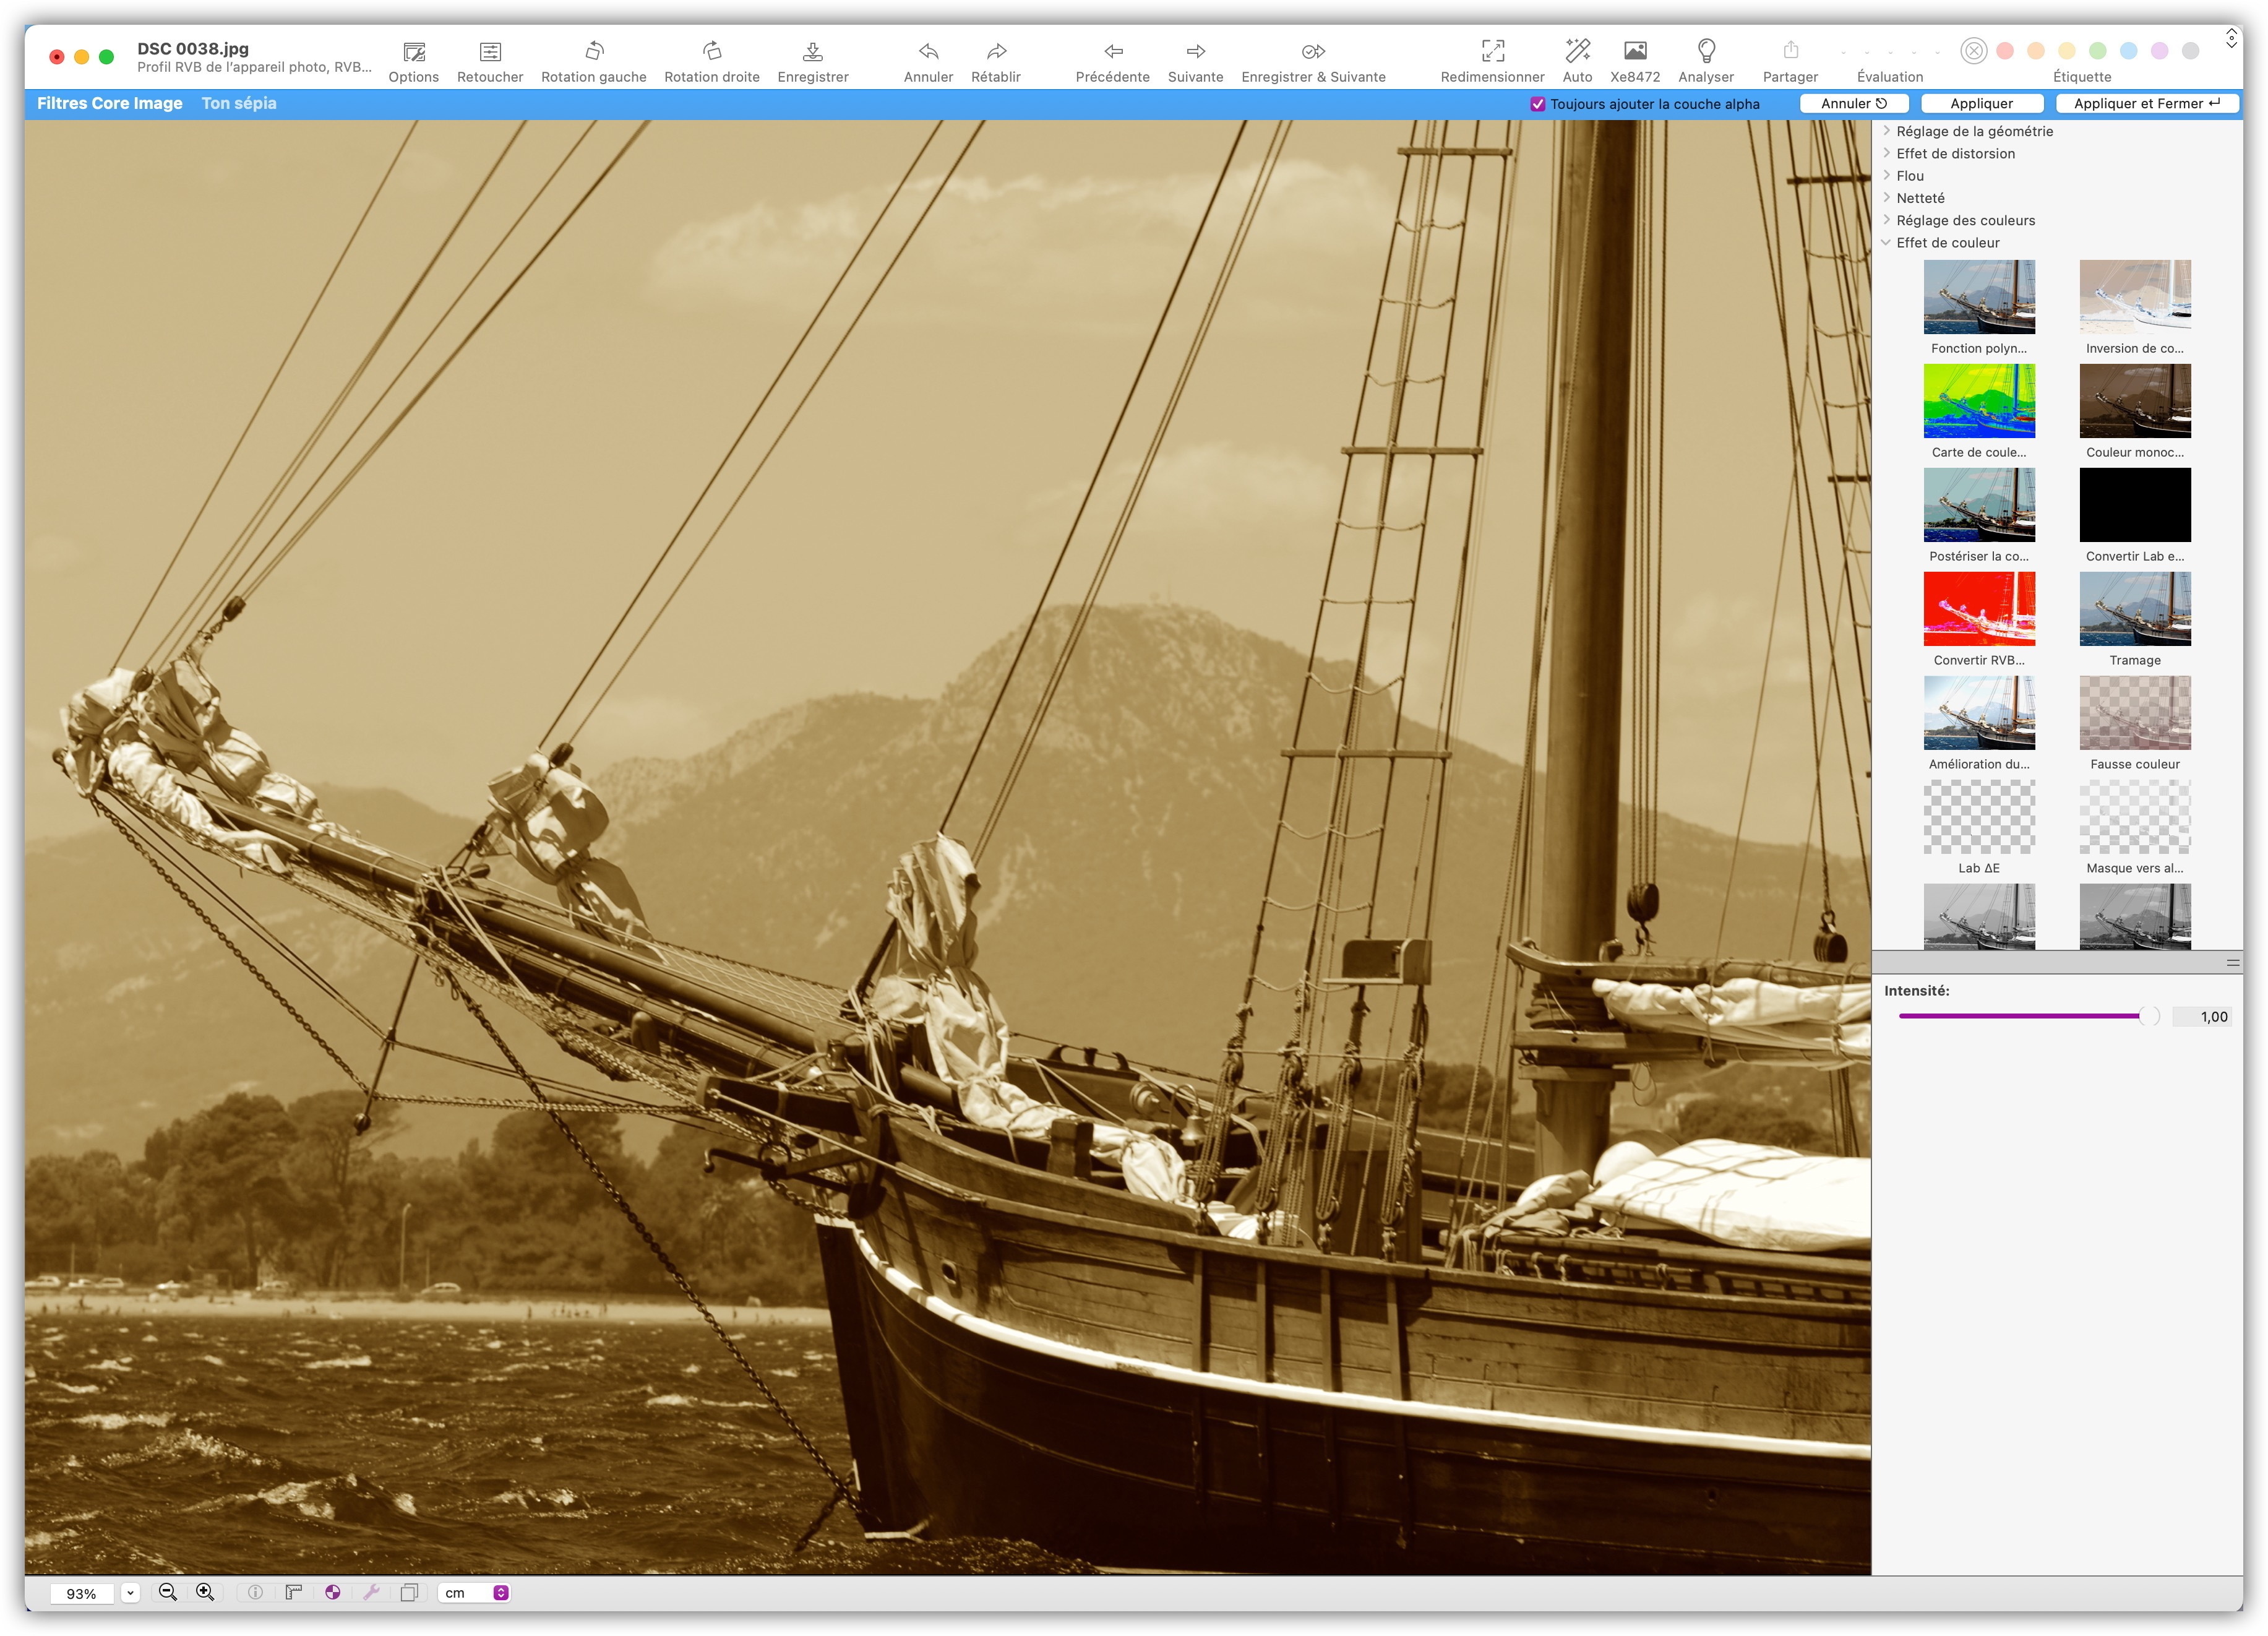The image size is (2268, 1636).
Task: Rotate image right with Rotation droite
Action: [x=712, y=51]
